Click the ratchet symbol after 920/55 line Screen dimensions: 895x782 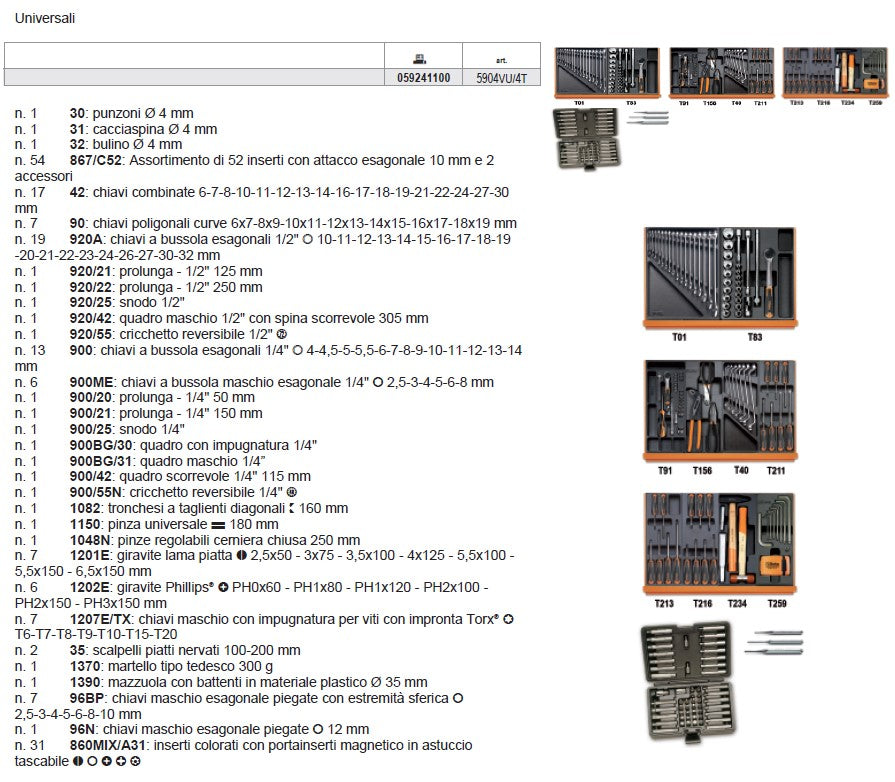[281, 334]
